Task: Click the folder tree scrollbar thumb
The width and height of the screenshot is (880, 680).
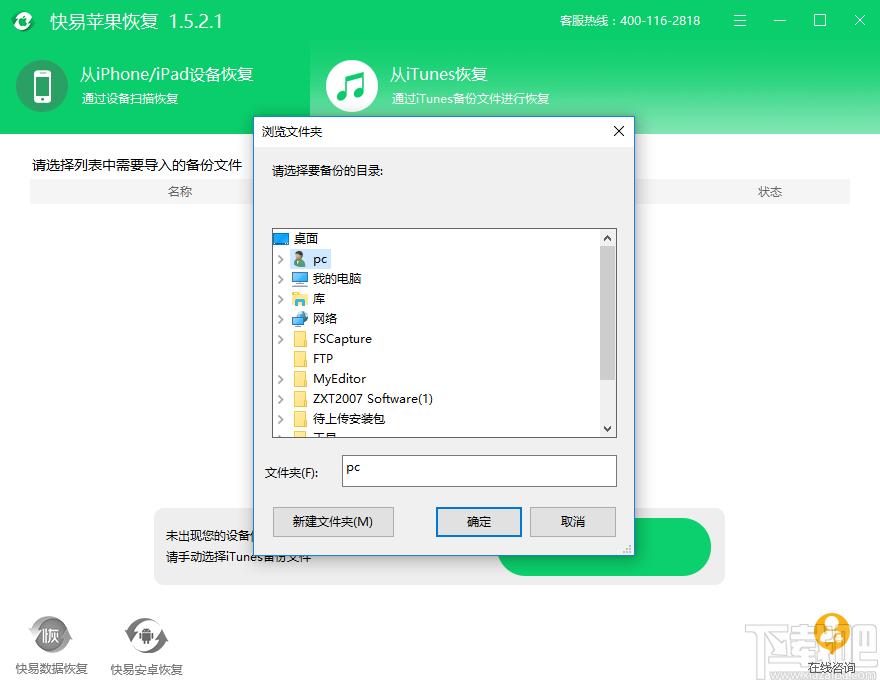Action: click(607, 313)
